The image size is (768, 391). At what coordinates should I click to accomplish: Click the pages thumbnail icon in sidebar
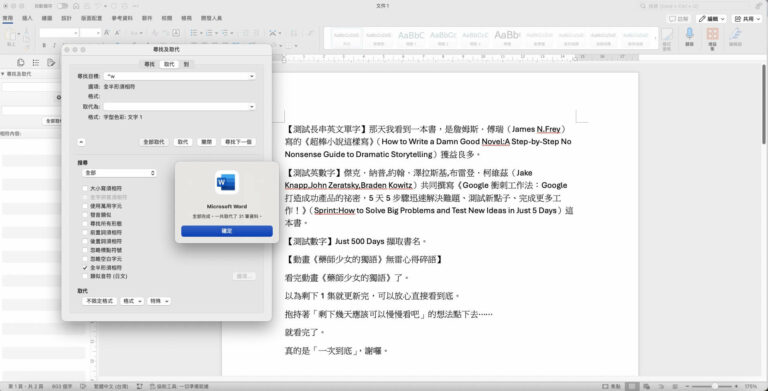coord(21,63)
